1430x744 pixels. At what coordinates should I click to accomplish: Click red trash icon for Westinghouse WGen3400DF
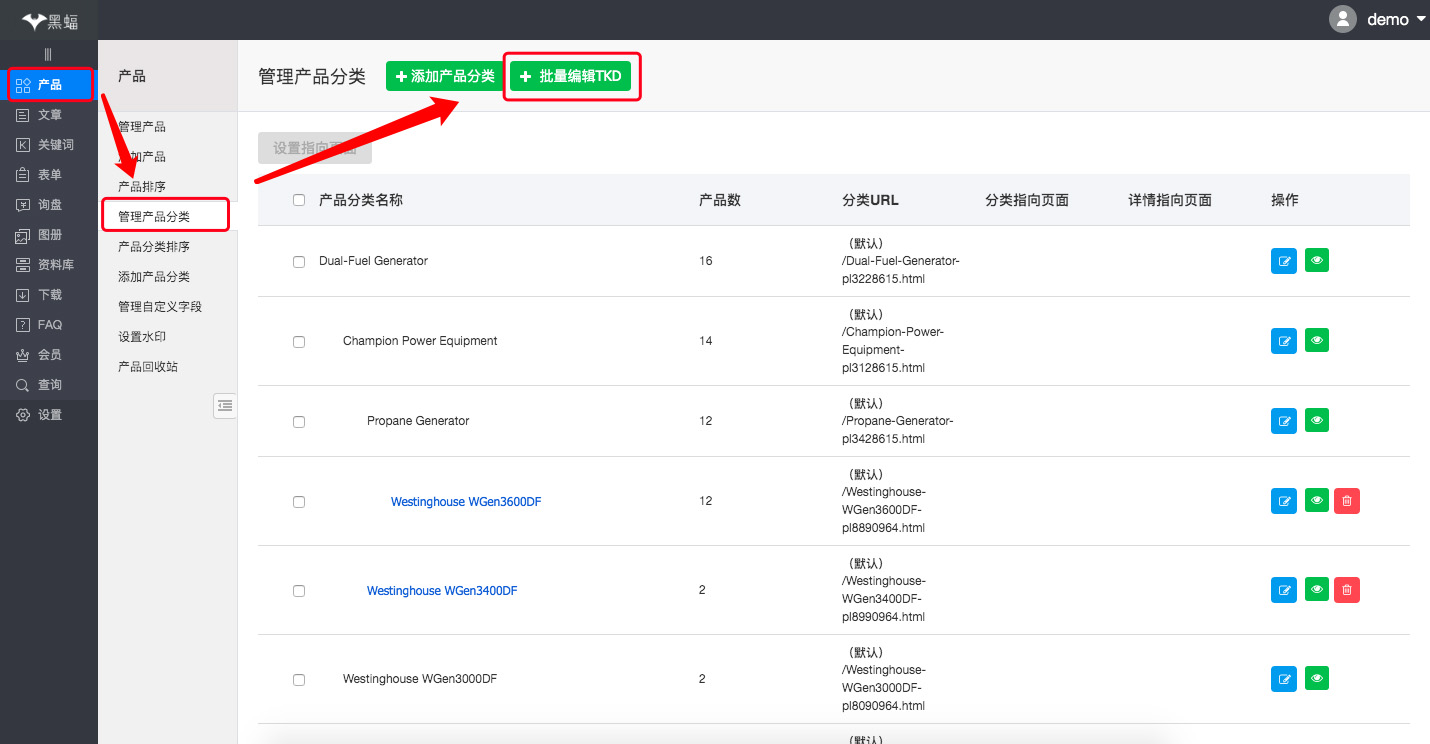(x=1347, y=590)
